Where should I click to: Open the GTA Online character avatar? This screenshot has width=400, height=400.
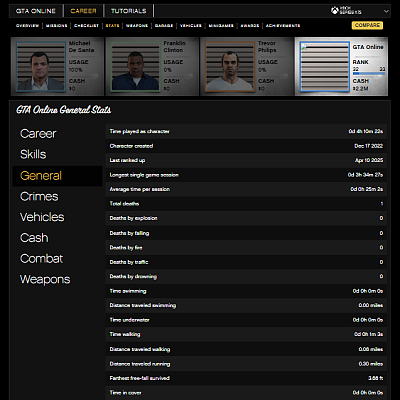(x=325, y=66)
